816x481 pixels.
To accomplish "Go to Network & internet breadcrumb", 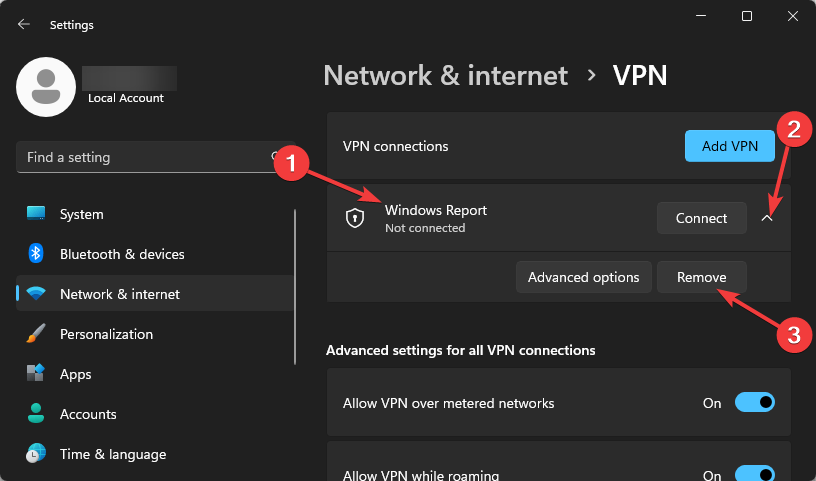I will [x=446, y=75].
